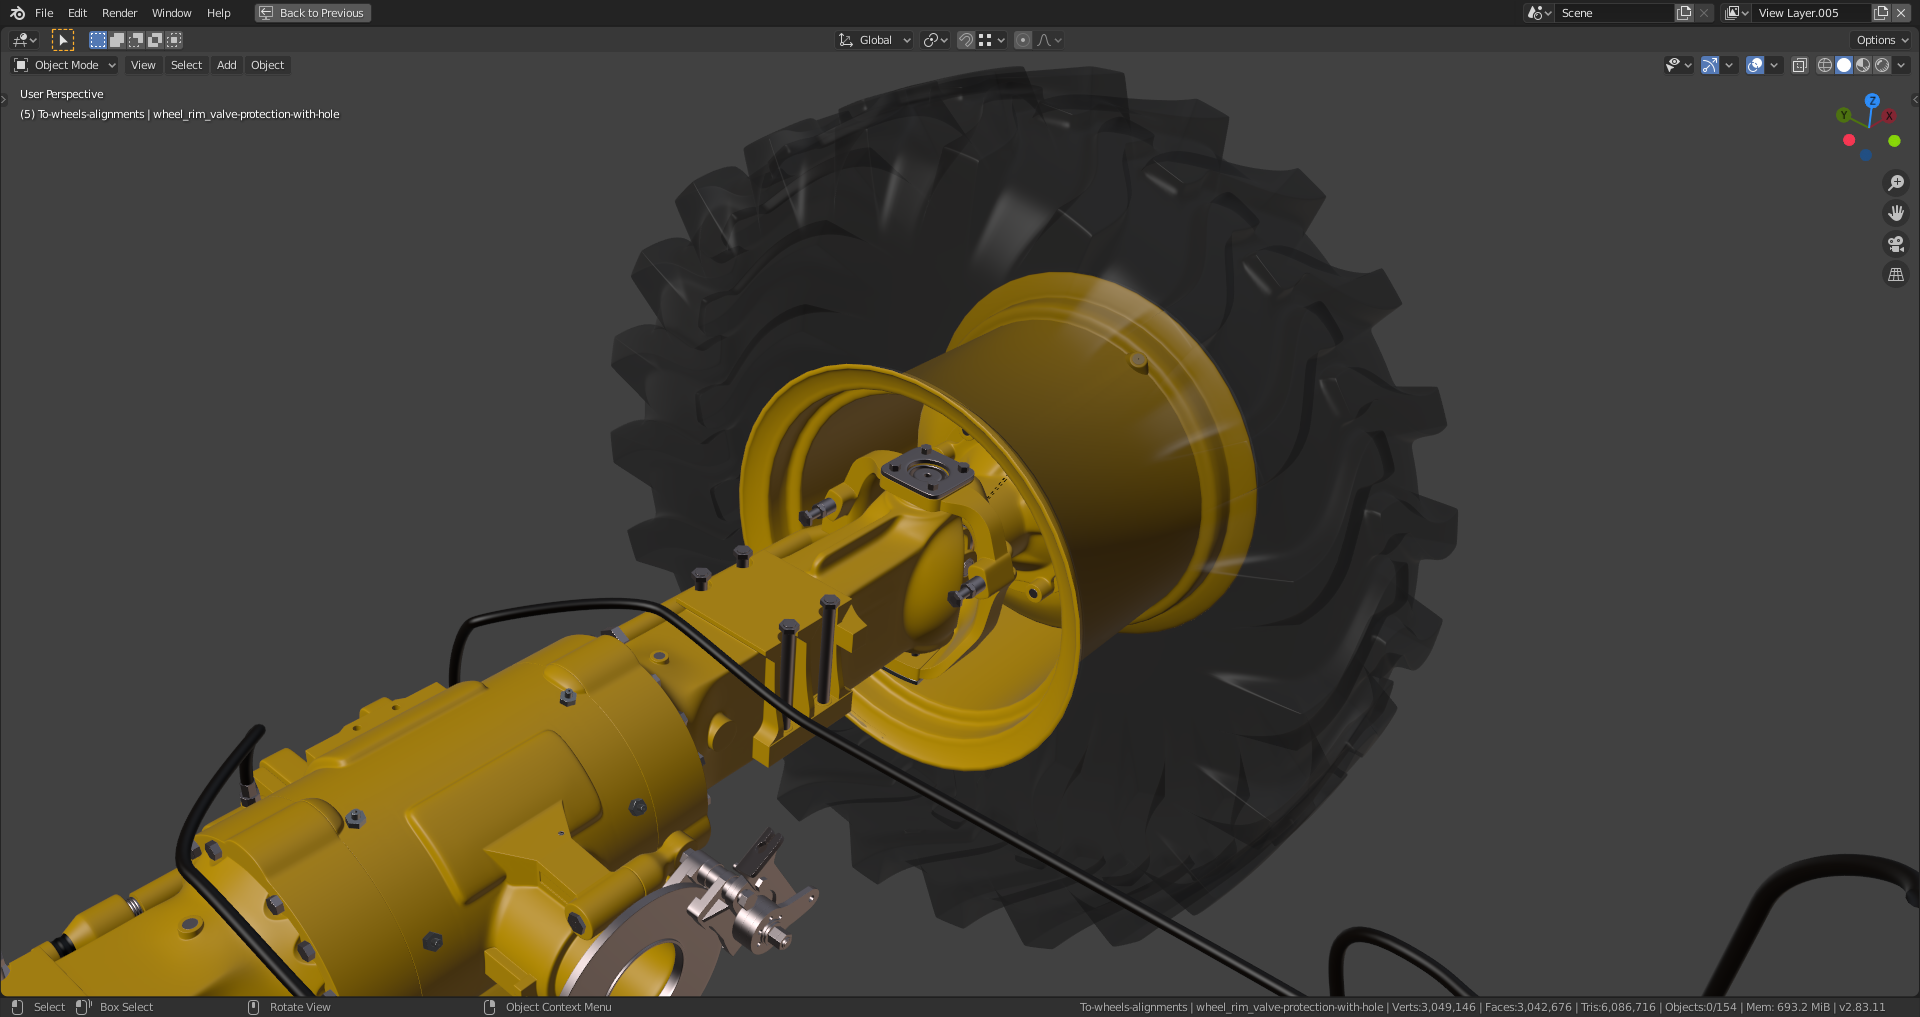1920x1017 pixels.
Task: Open the Window menu
Action: click(x=171, y=13)
